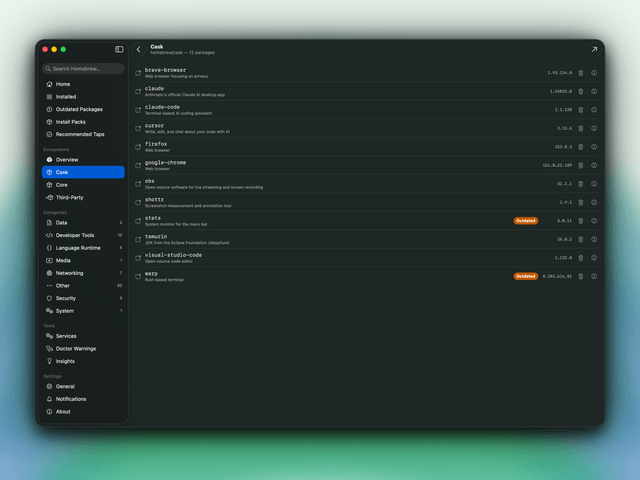Select the google-chrome package name
Viewport: 640px width, 480px height.
pyautogui.click(x=165, y=162)
